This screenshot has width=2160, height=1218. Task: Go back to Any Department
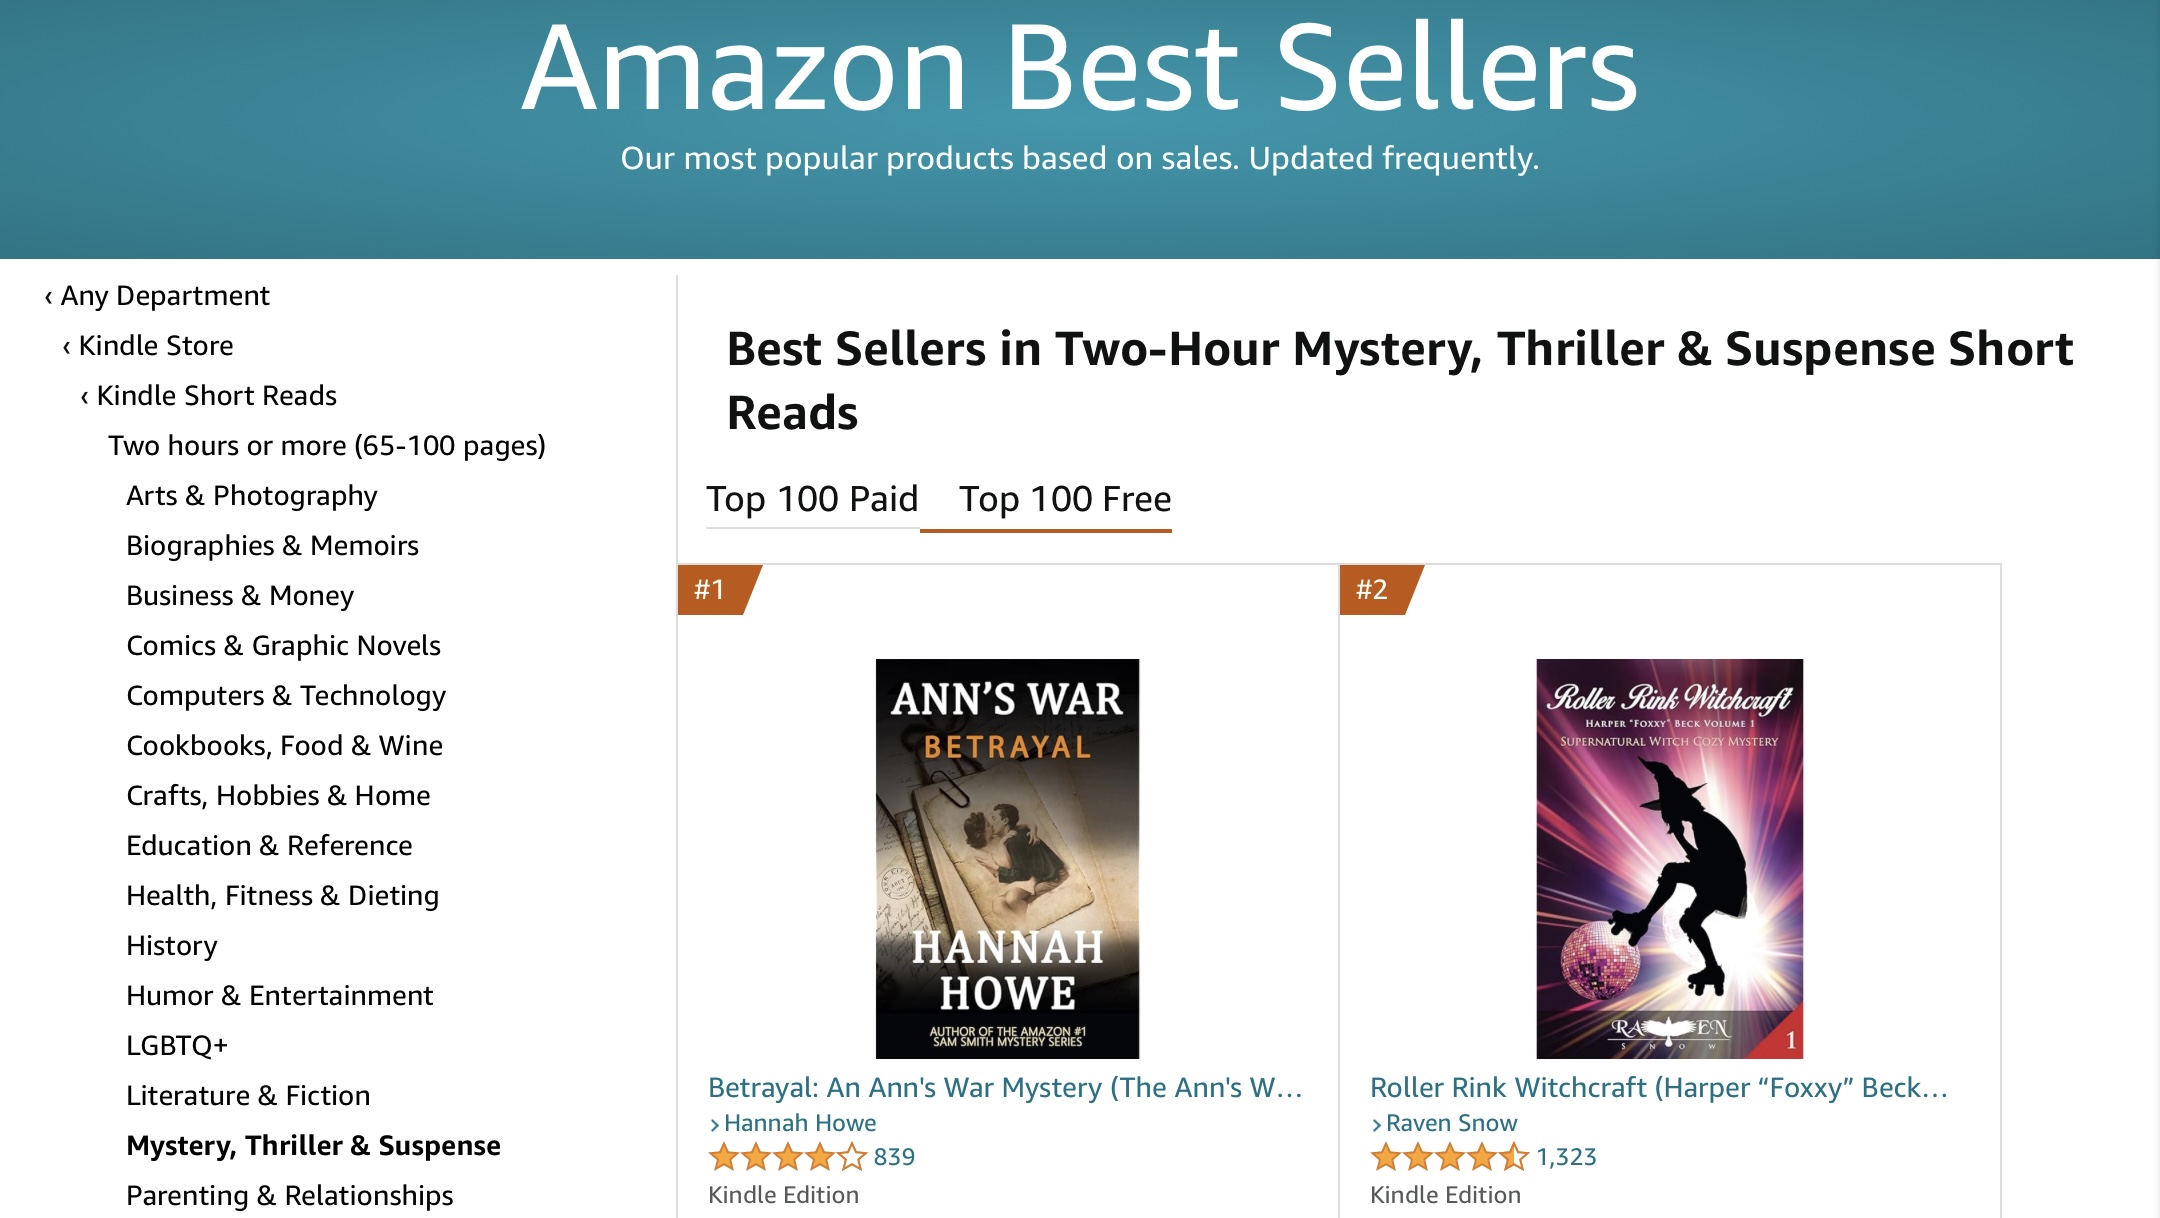165,296
